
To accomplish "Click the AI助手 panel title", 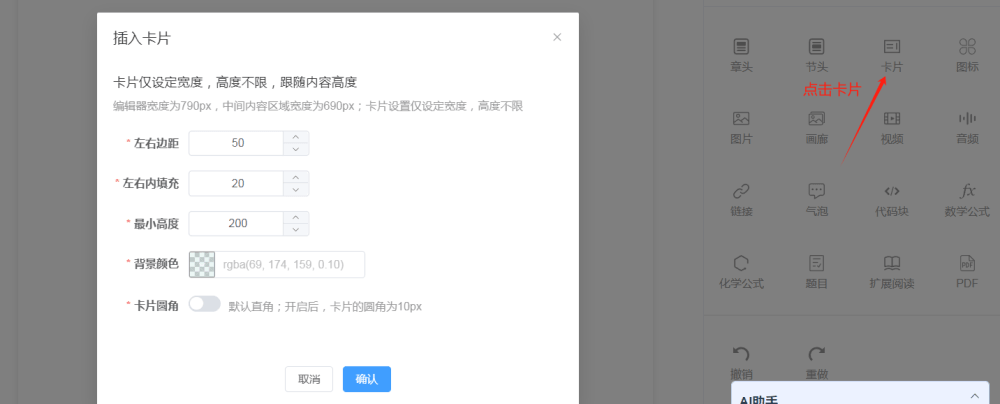I will [759, 399].
